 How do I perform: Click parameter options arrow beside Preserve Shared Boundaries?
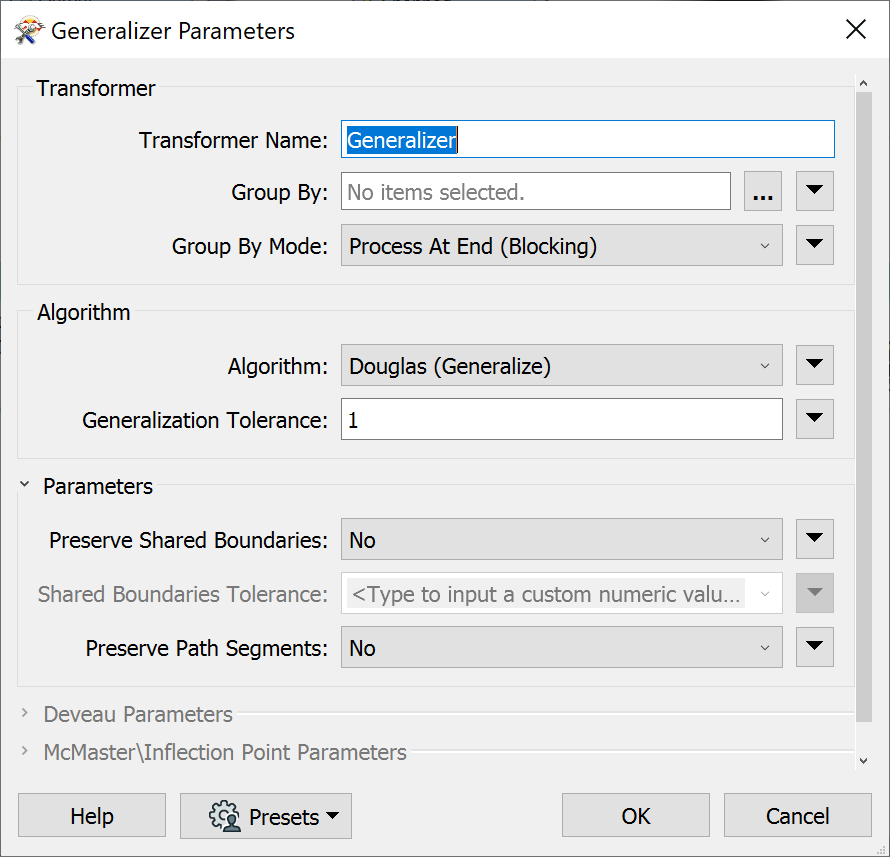pos(815,539)
